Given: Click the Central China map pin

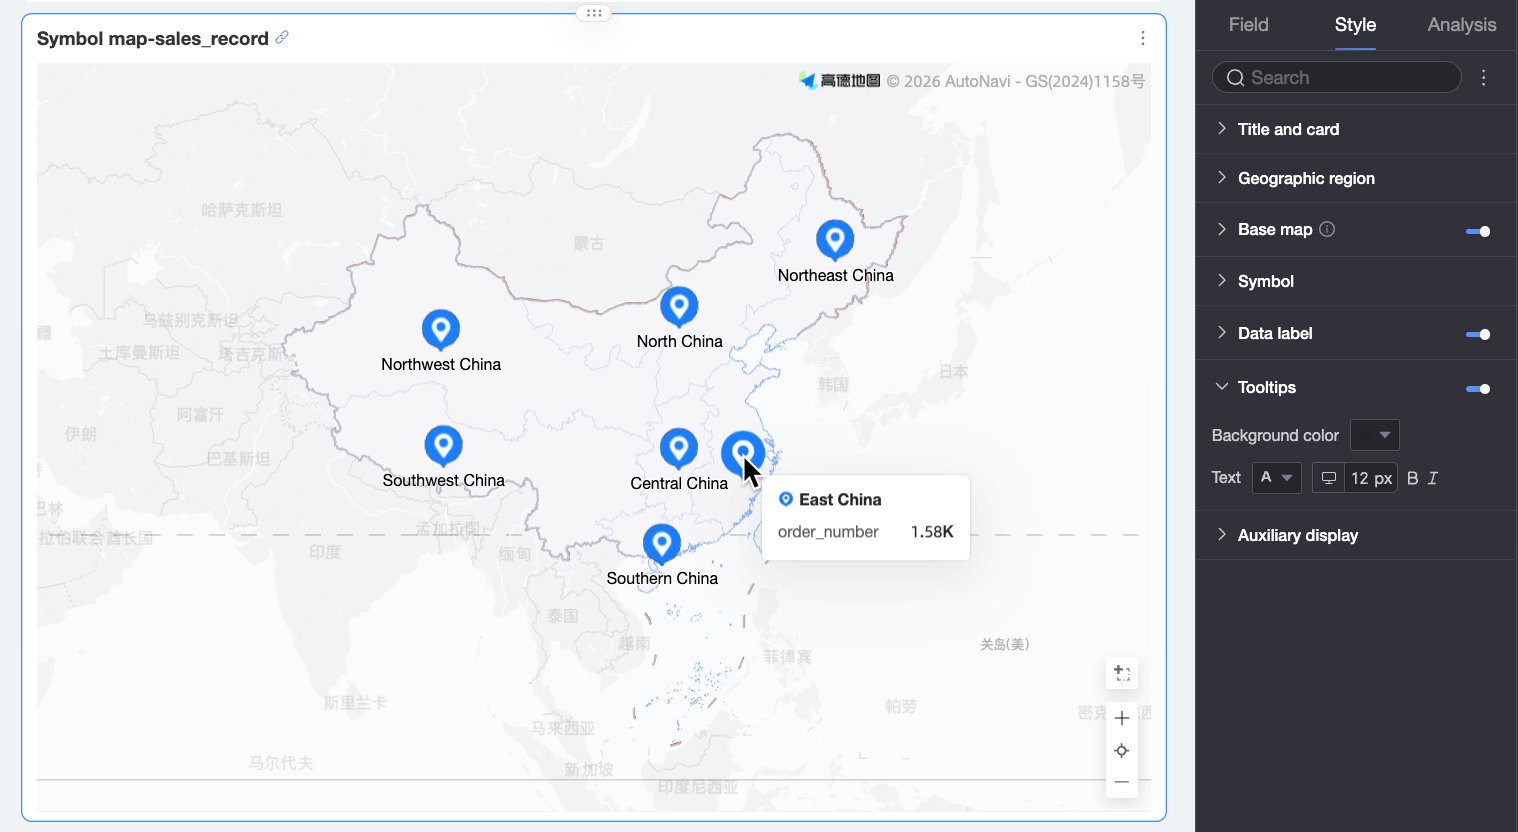Looking at the screenshot, I should (x=679, y=448).
